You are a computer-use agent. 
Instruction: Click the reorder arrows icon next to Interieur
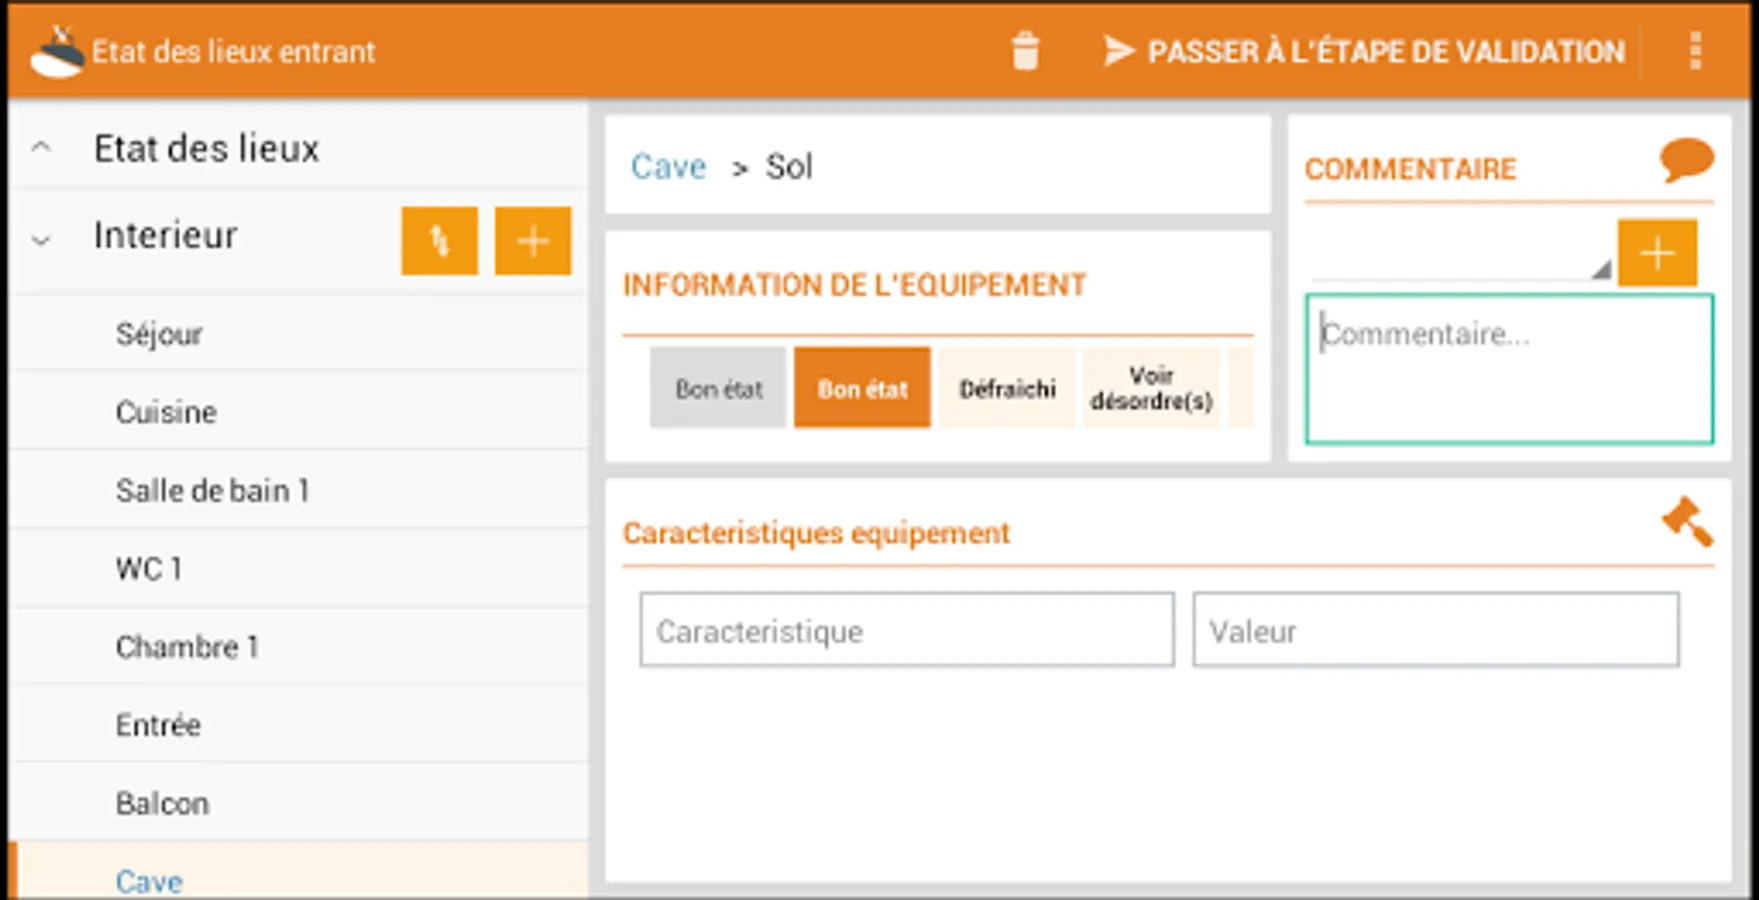pos(438,240)
